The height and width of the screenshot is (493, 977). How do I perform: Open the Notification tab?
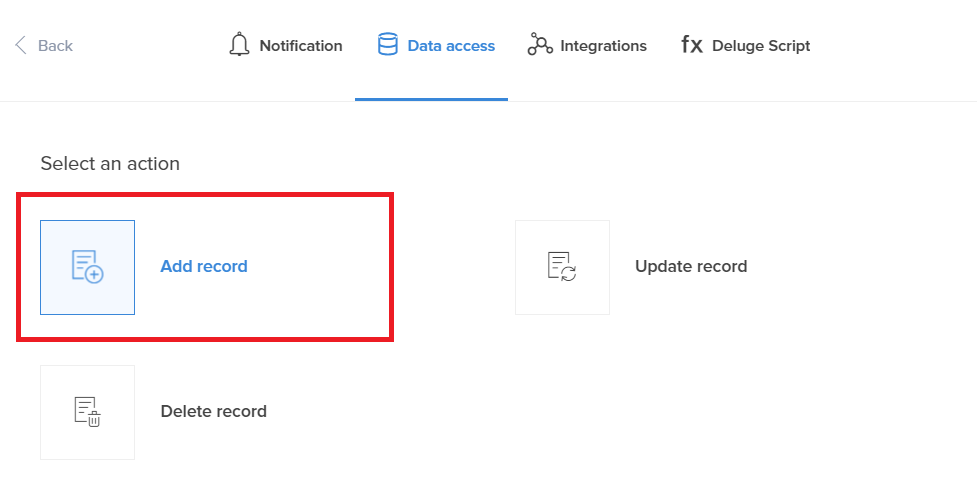tap(300, 46)
